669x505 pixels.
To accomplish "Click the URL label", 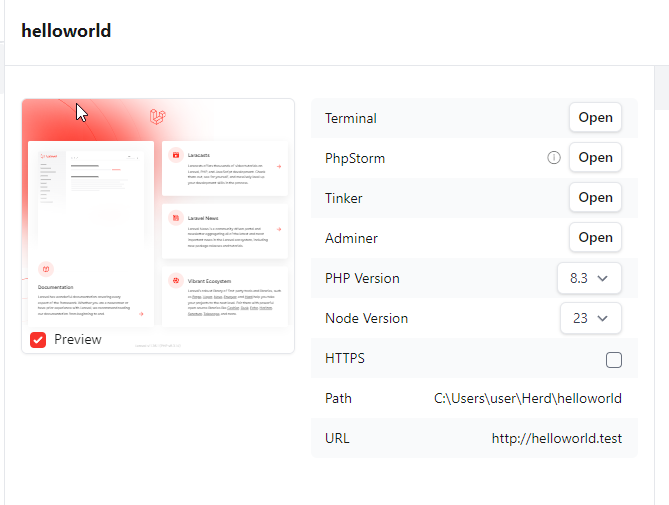I will [x=337, y=438].
